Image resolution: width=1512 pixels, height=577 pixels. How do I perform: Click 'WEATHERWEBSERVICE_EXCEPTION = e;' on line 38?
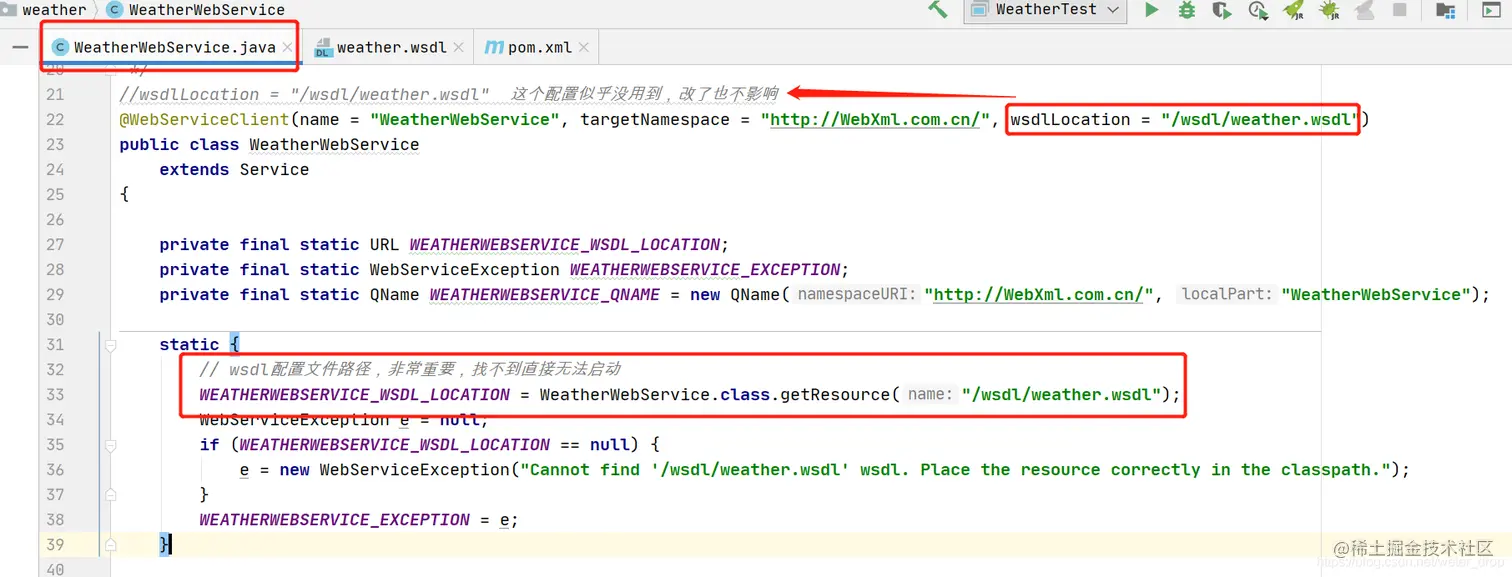[359, 519]
